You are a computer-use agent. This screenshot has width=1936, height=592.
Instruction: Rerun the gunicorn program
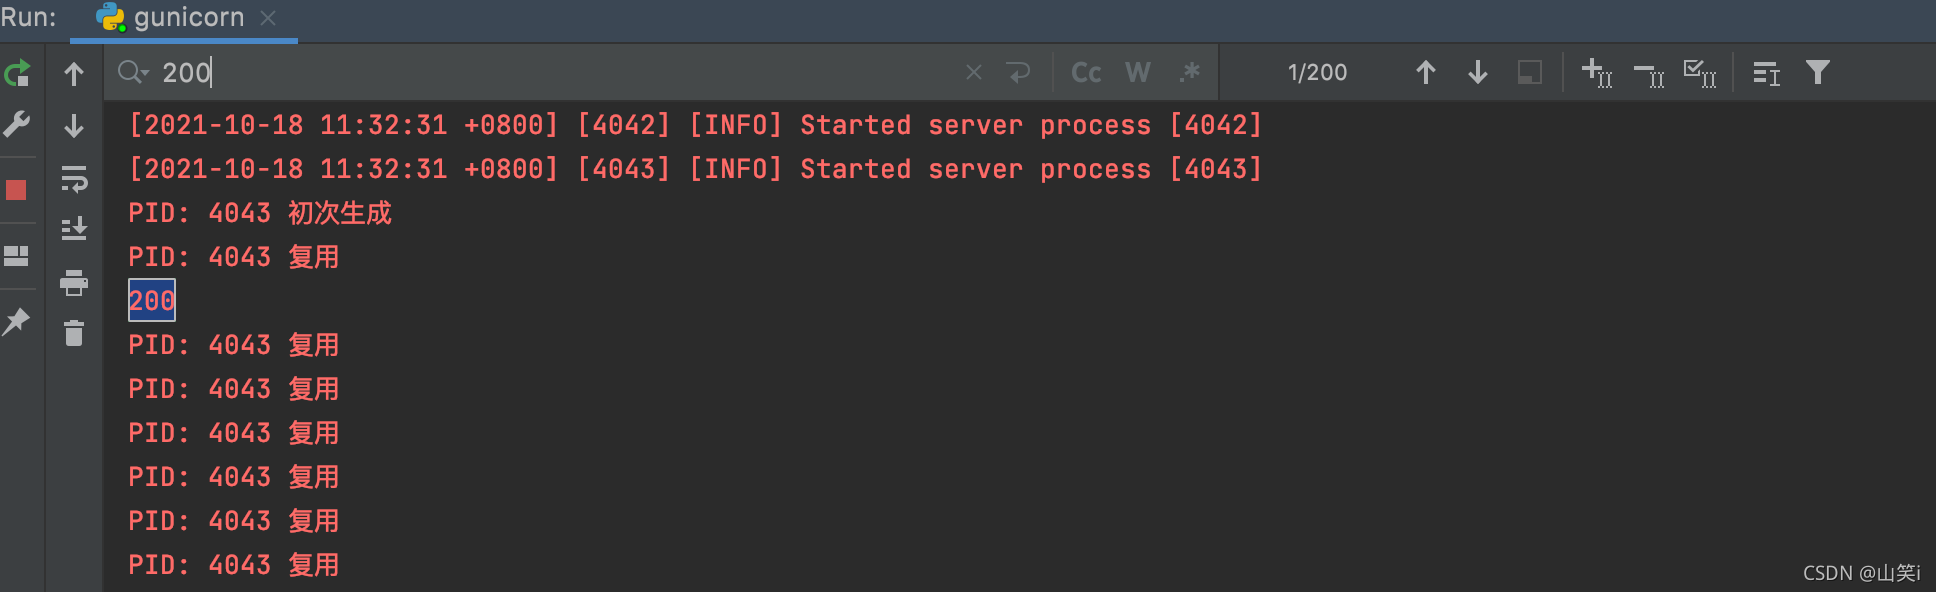coord(16,73)
